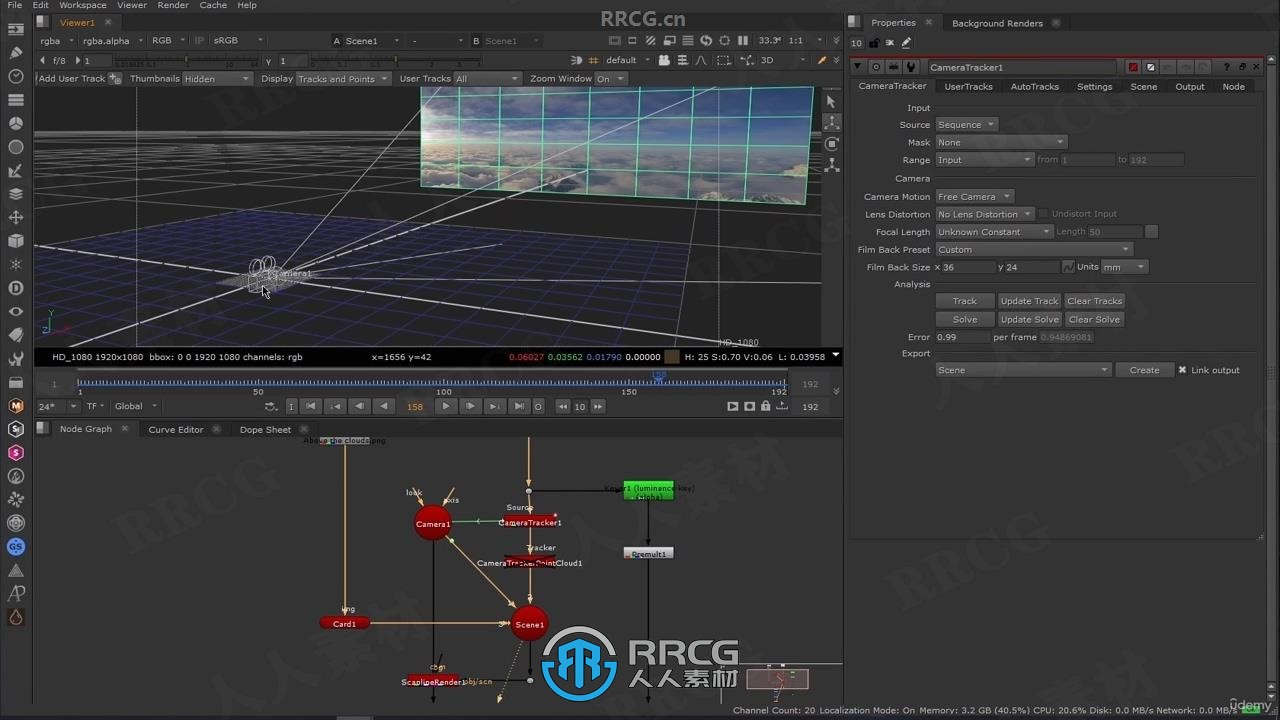
Task: Float the CameraTracker1 properties panel
Action: coord(1243,67)
